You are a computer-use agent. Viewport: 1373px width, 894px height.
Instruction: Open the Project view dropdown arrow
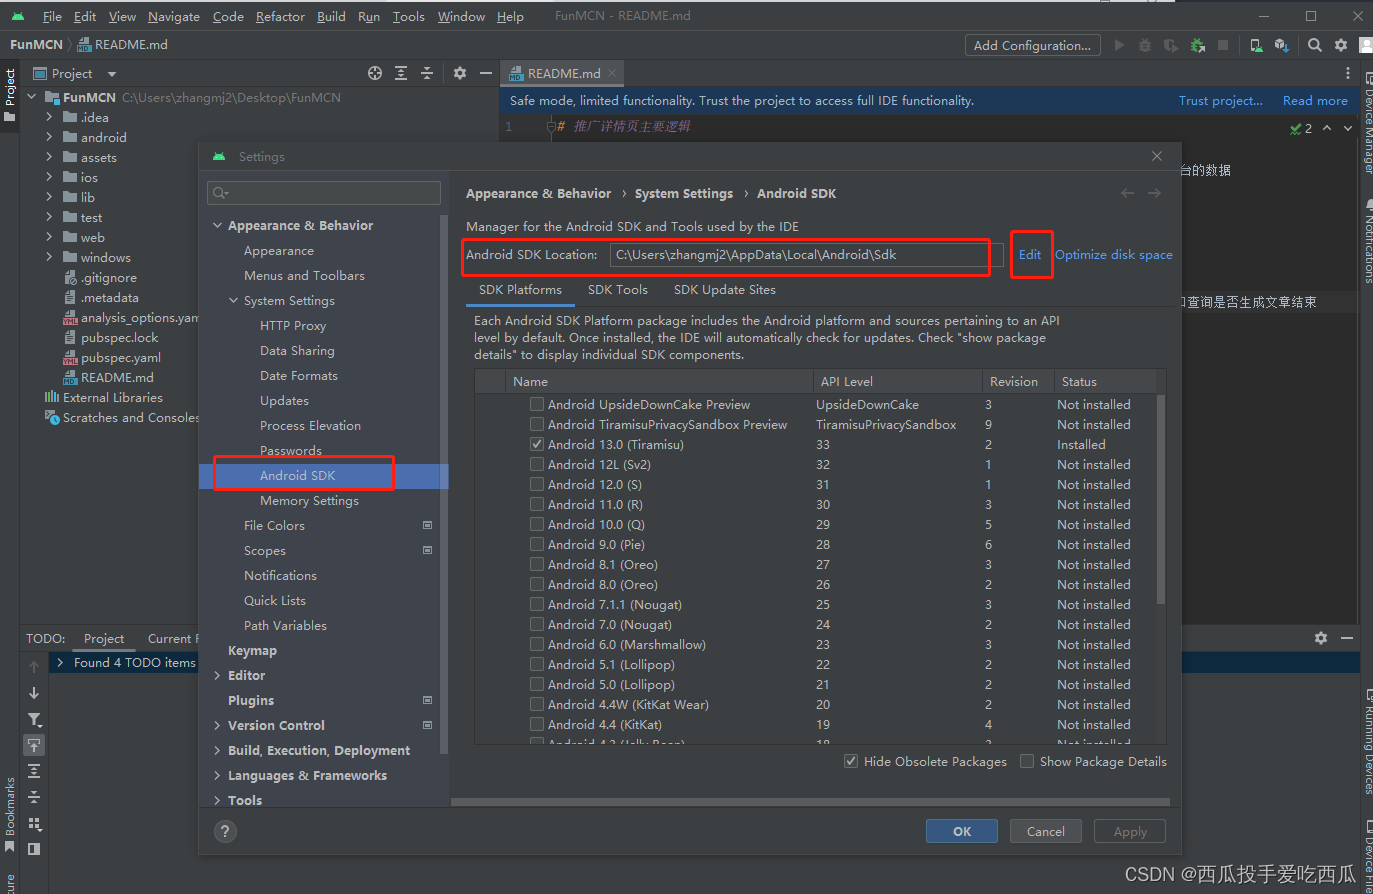click(112, 74)
